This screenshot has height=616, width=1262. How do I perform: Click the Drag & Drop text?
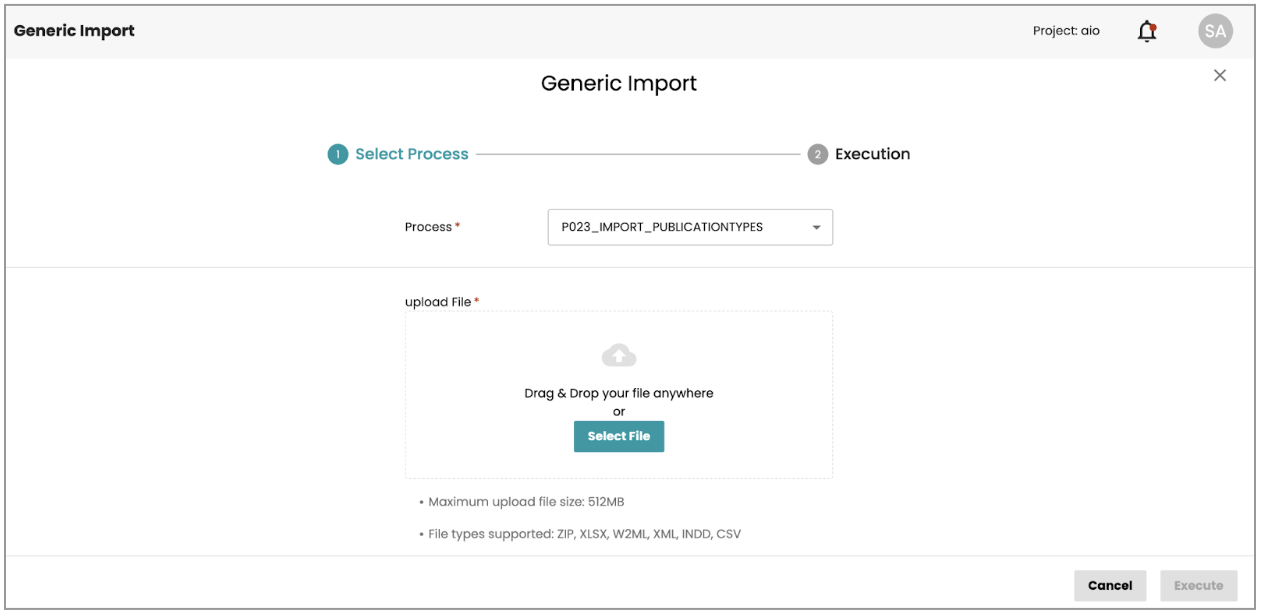(619, 393)
